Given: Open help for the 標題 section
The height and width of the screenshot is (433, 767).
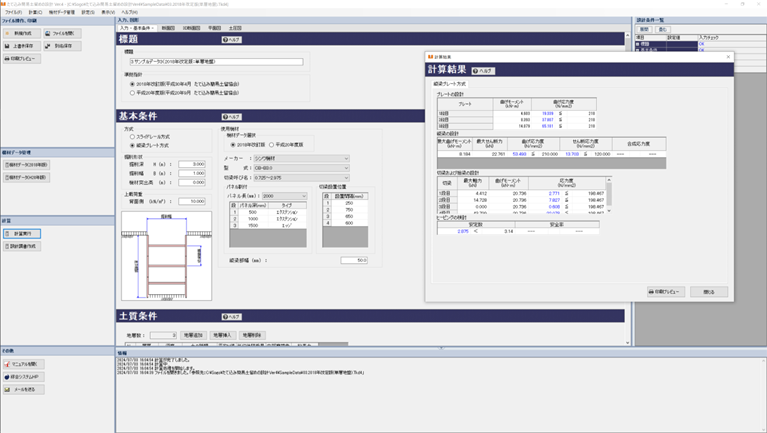Looking at the screenshot, I should (x=231, y=40).
